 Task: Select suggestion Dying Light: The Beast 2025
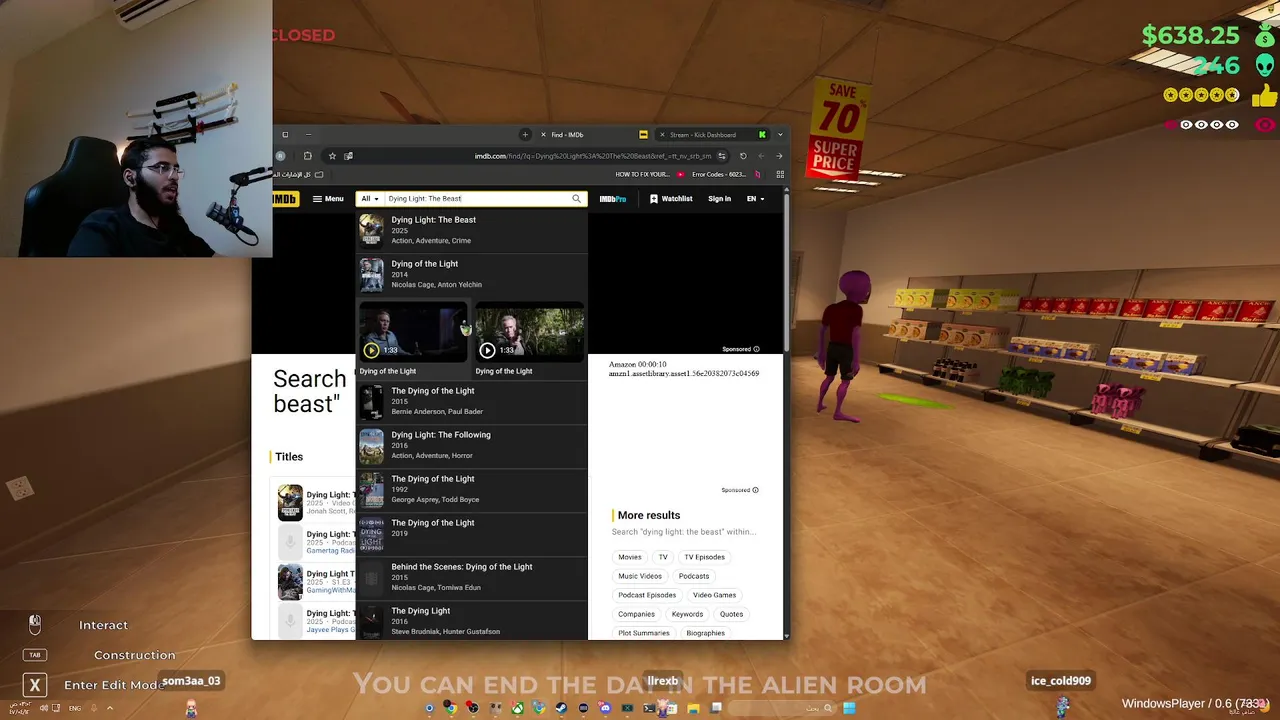(x=471, y=230)
